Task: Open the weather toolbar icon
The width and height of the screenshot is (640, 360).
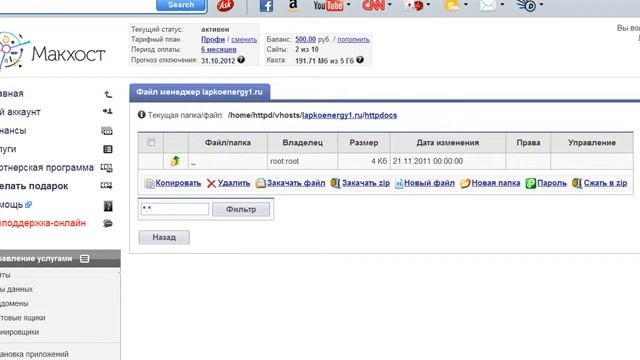Action: pos(452,5)
